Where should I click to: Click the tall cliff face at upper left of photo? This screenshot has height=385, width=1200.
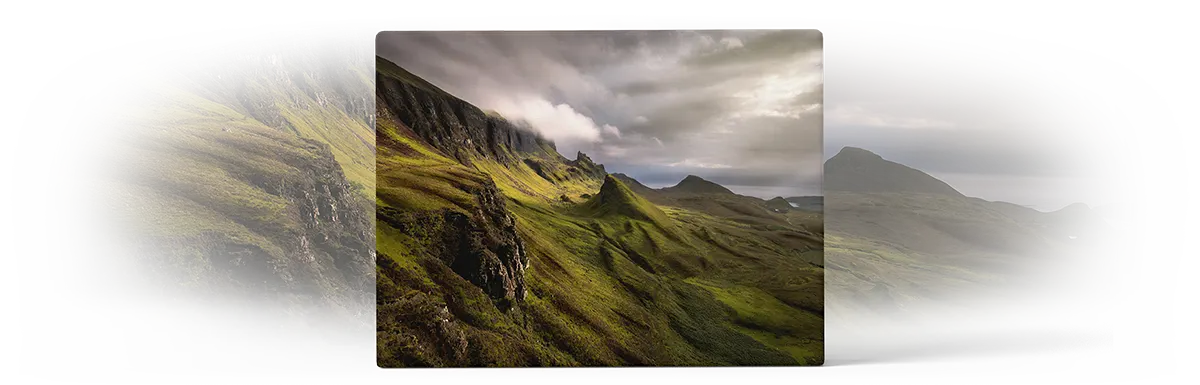tap(450, 118)
